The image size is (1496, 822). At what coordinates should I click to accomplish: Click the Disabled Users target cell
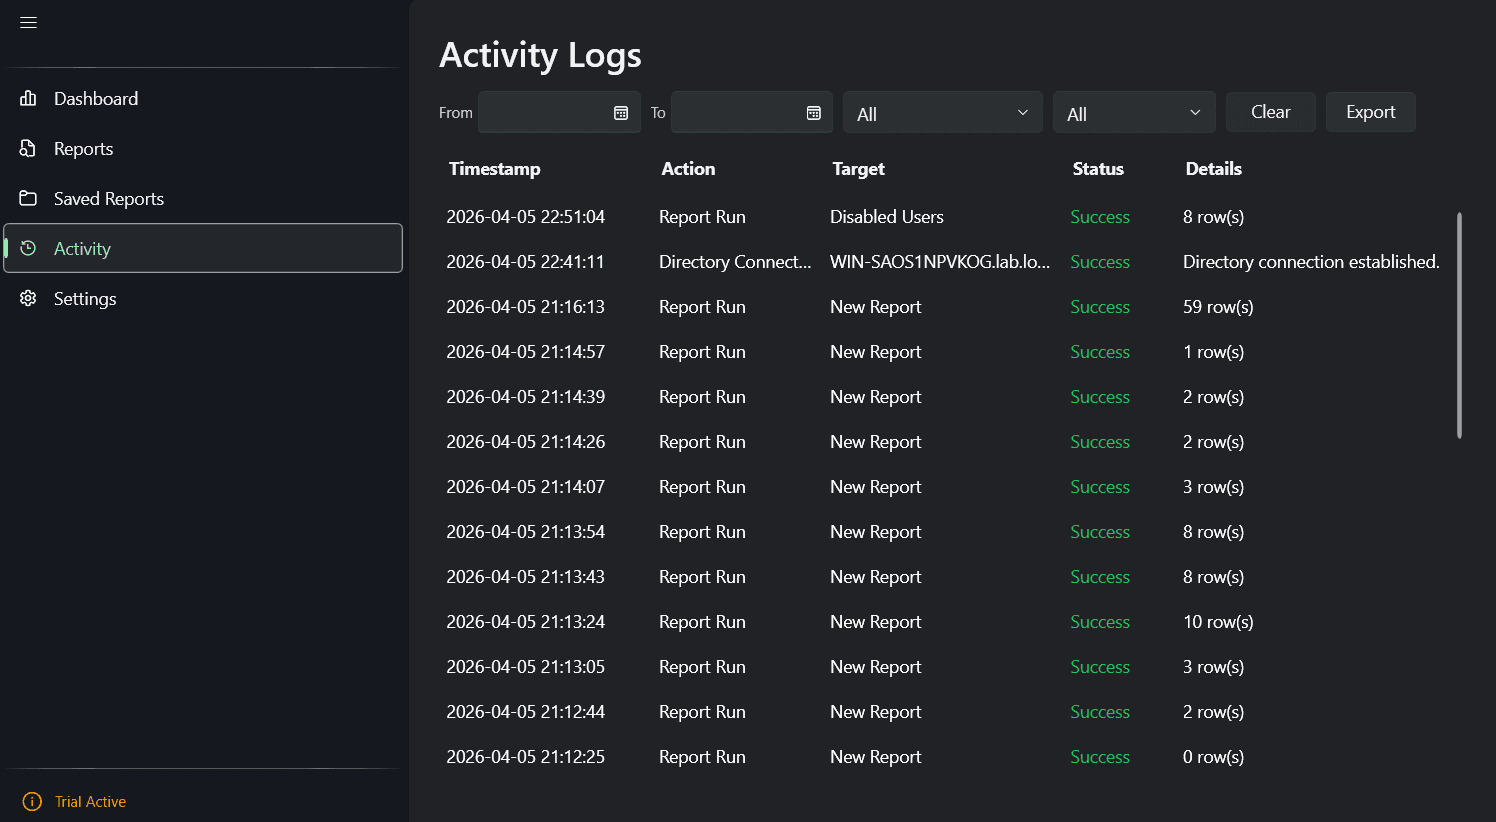tap(886, 216)
